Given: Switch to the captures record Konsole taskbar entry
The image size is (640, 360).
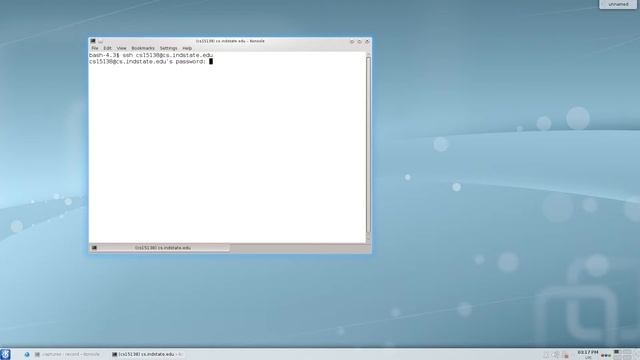Looking at the screenshot, I should click(67, 355).
